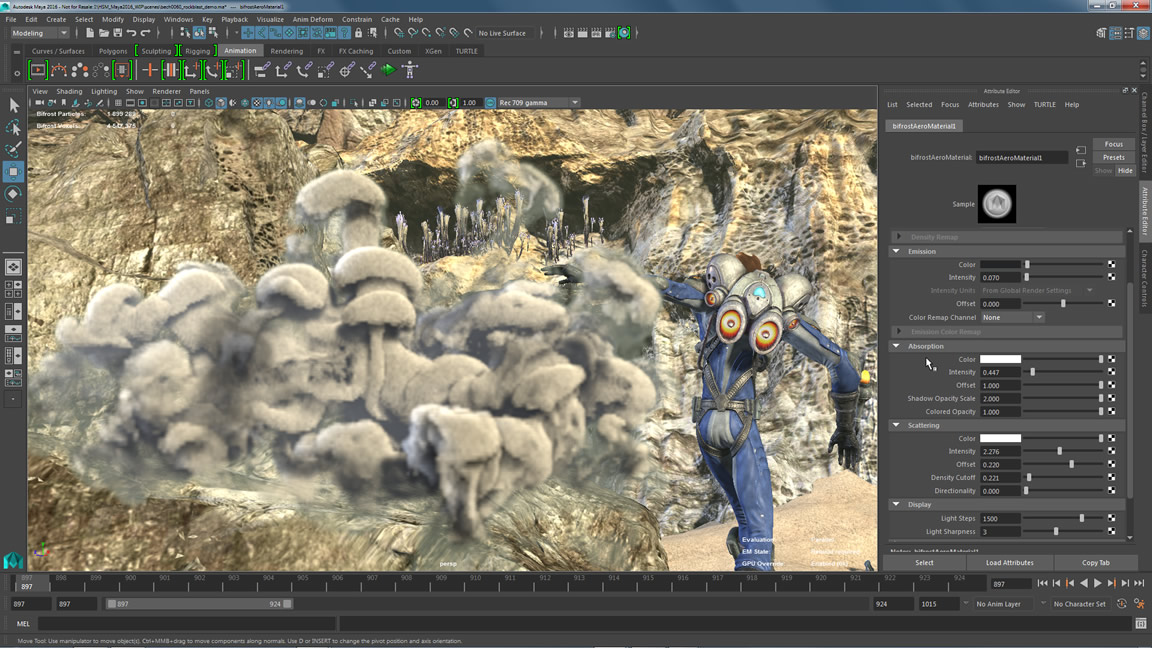Image resolution: width=1152 pixels, height=648 pixels.
Task: Click the Presets button
Action: pos(1114,157)
